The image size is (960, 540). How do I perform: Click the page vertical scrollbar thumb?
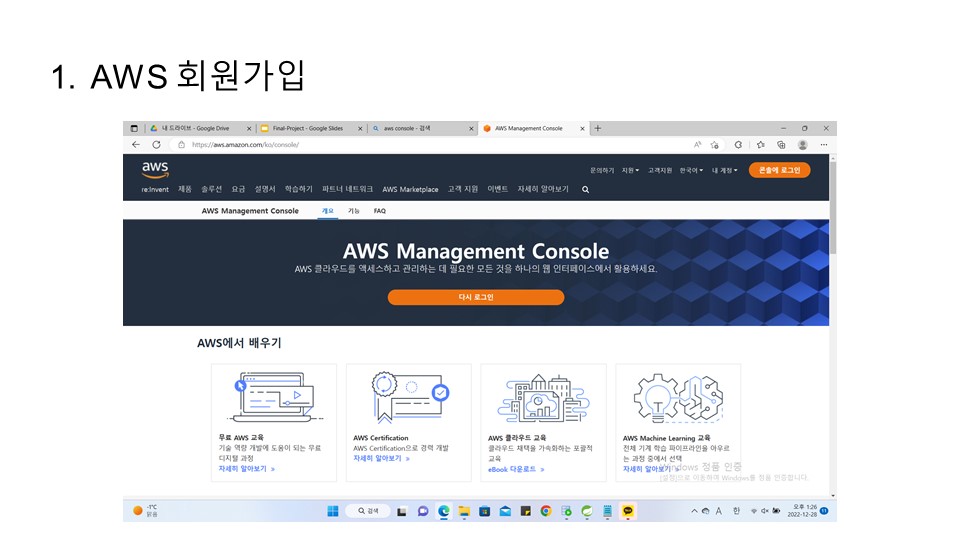tap(833, 207)
